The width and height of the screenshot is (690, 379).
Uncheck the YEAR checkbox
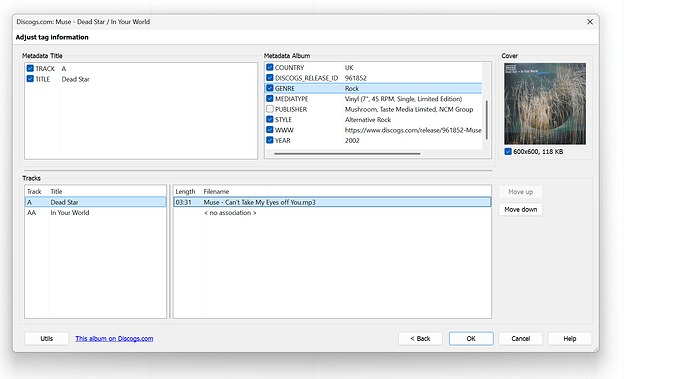coord(270,140)
